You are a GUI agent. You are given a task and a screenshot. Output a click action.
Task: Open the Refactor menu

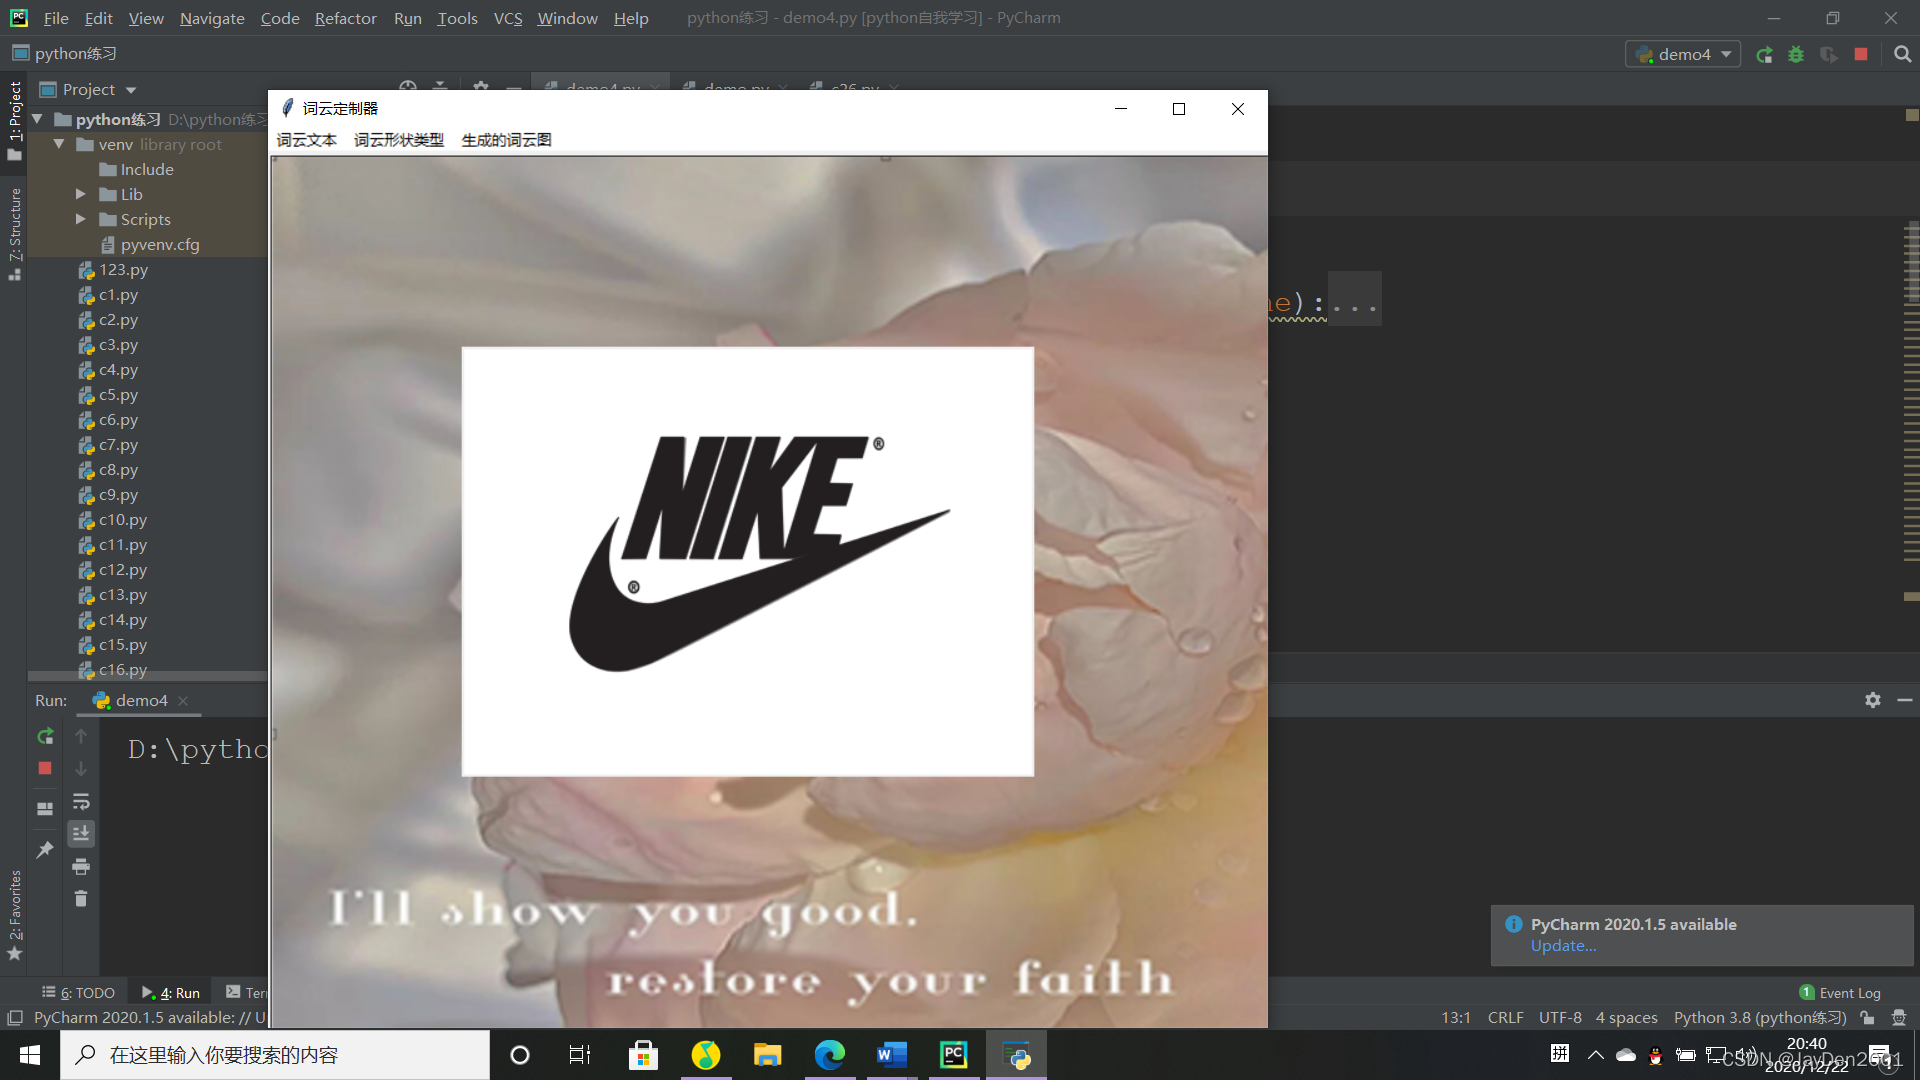(345, 18)
